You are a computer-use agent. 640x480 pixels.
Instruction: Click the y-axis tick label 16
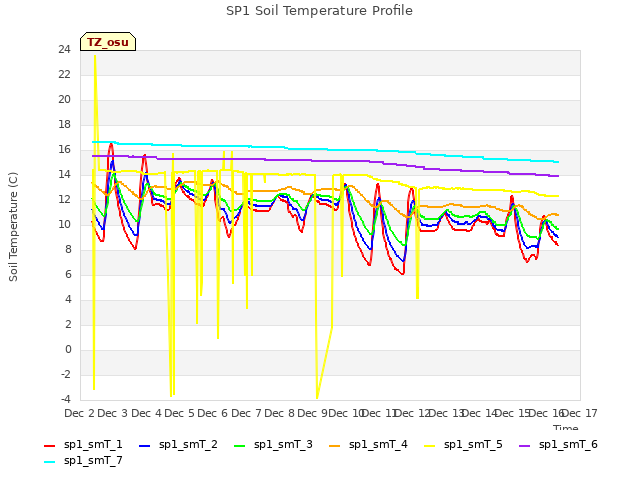pos(64,150)
